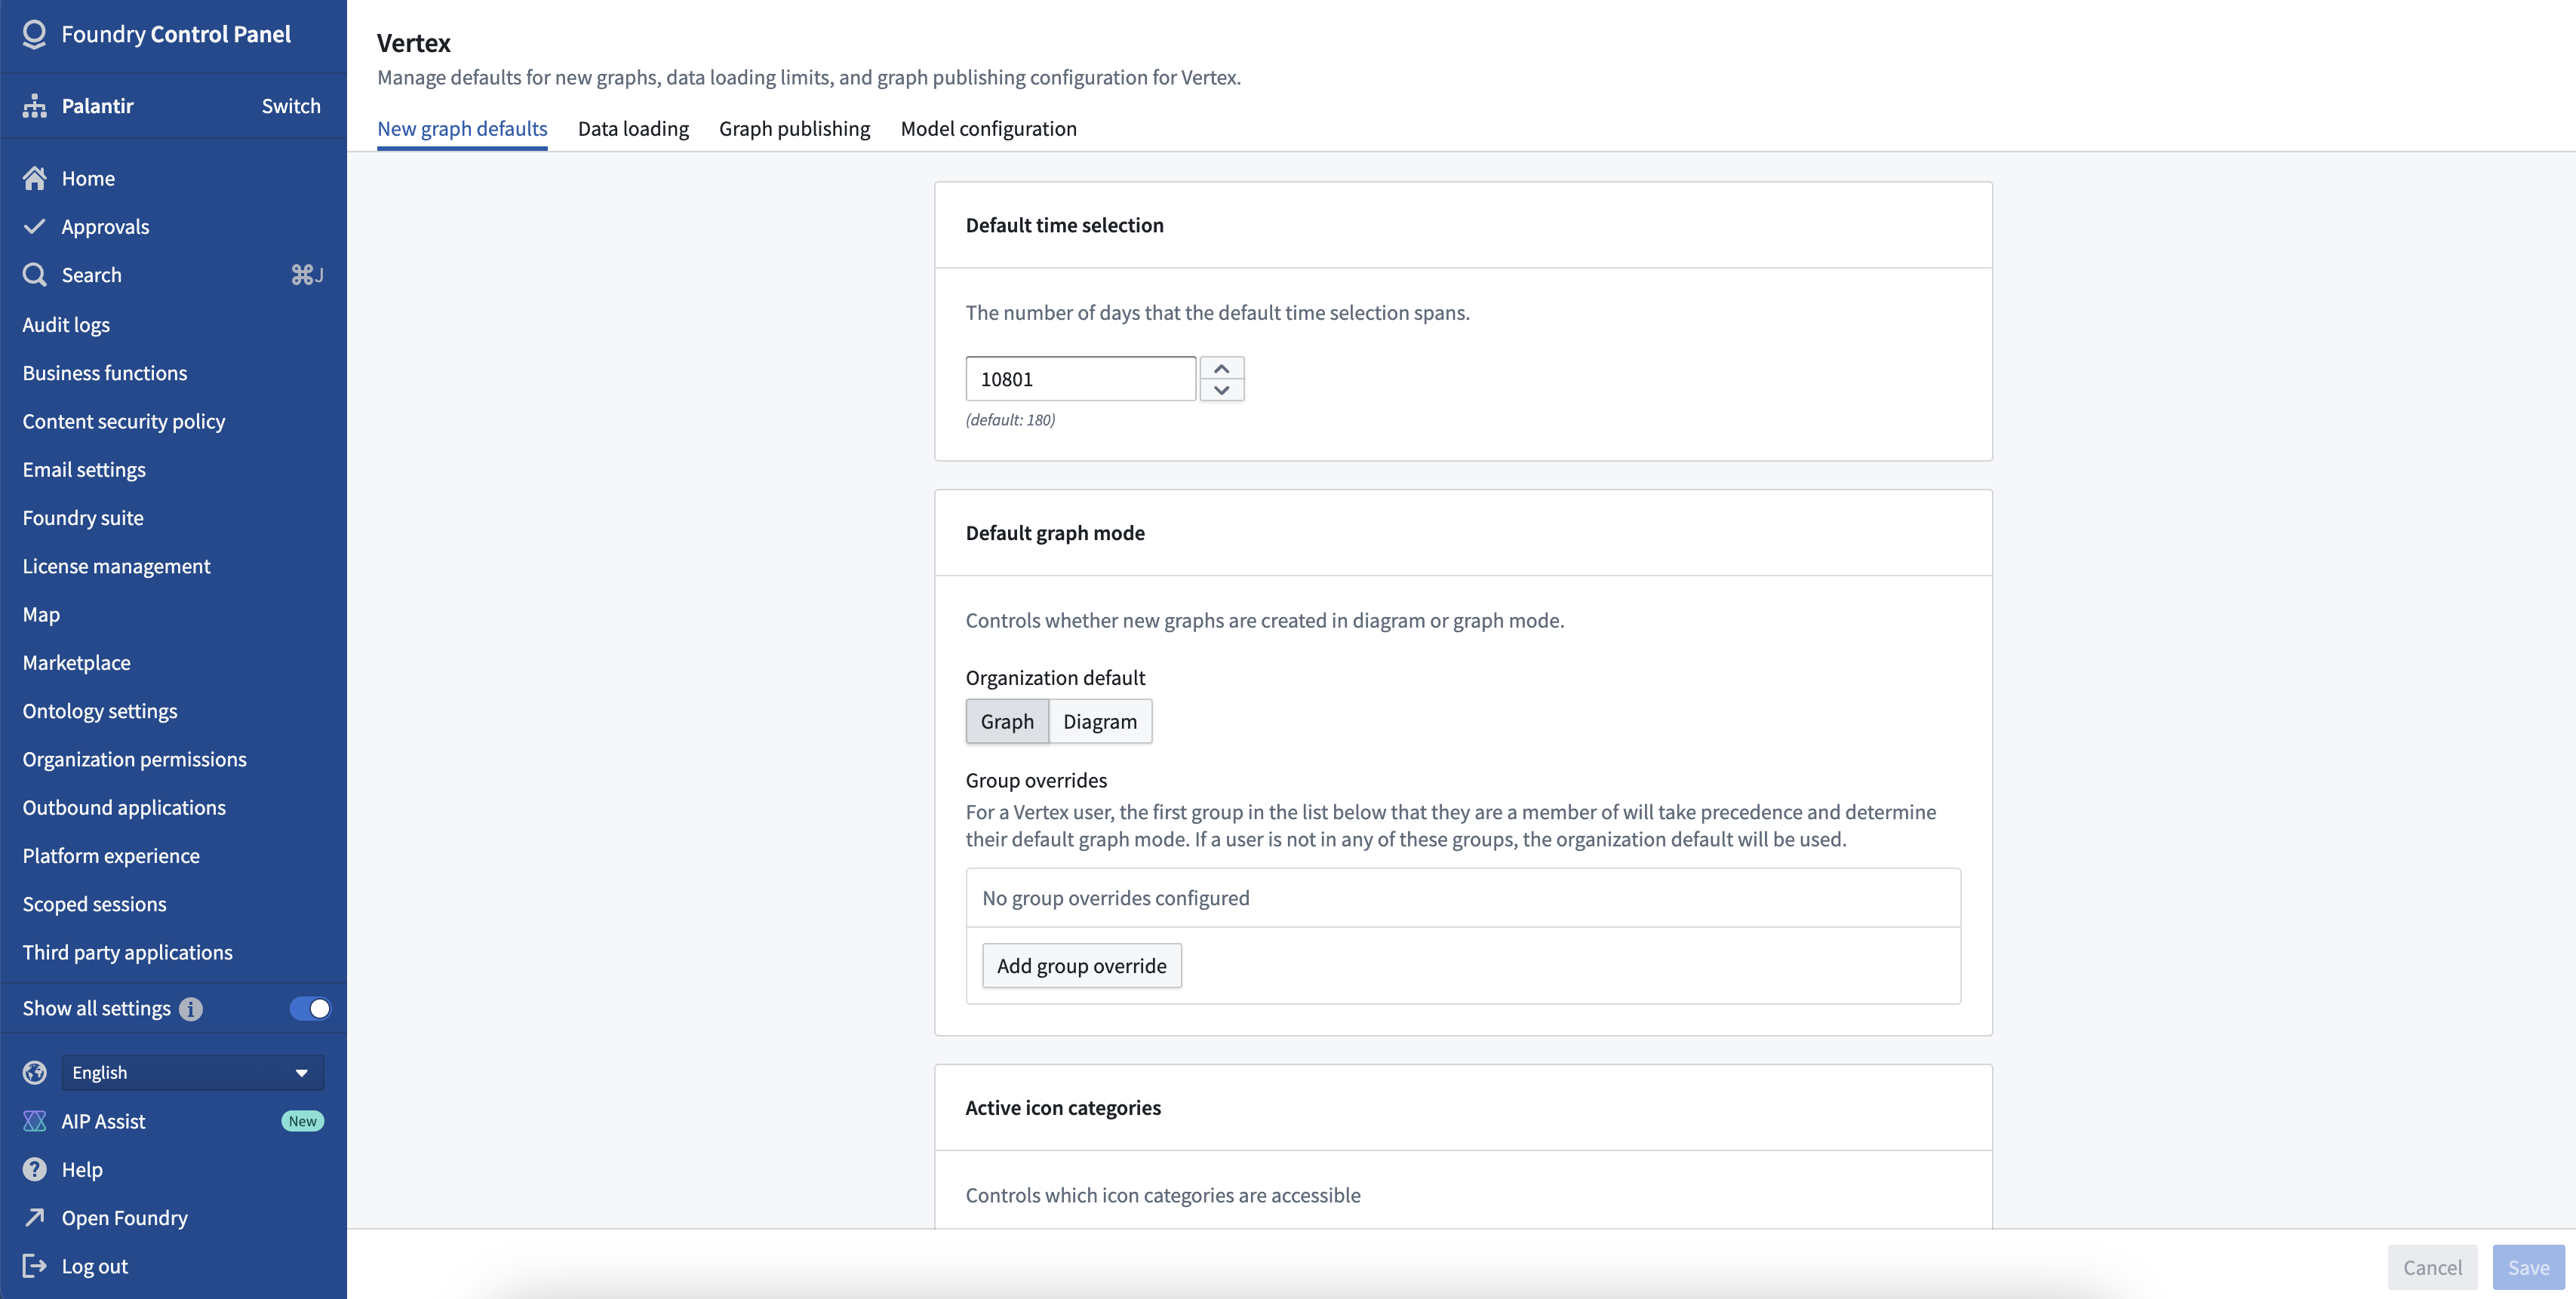This screenshot has width=2576, height=1299.
Task: Select Diagram as organization default mode
Action: pyautogui.click(x=1100, y=721)
